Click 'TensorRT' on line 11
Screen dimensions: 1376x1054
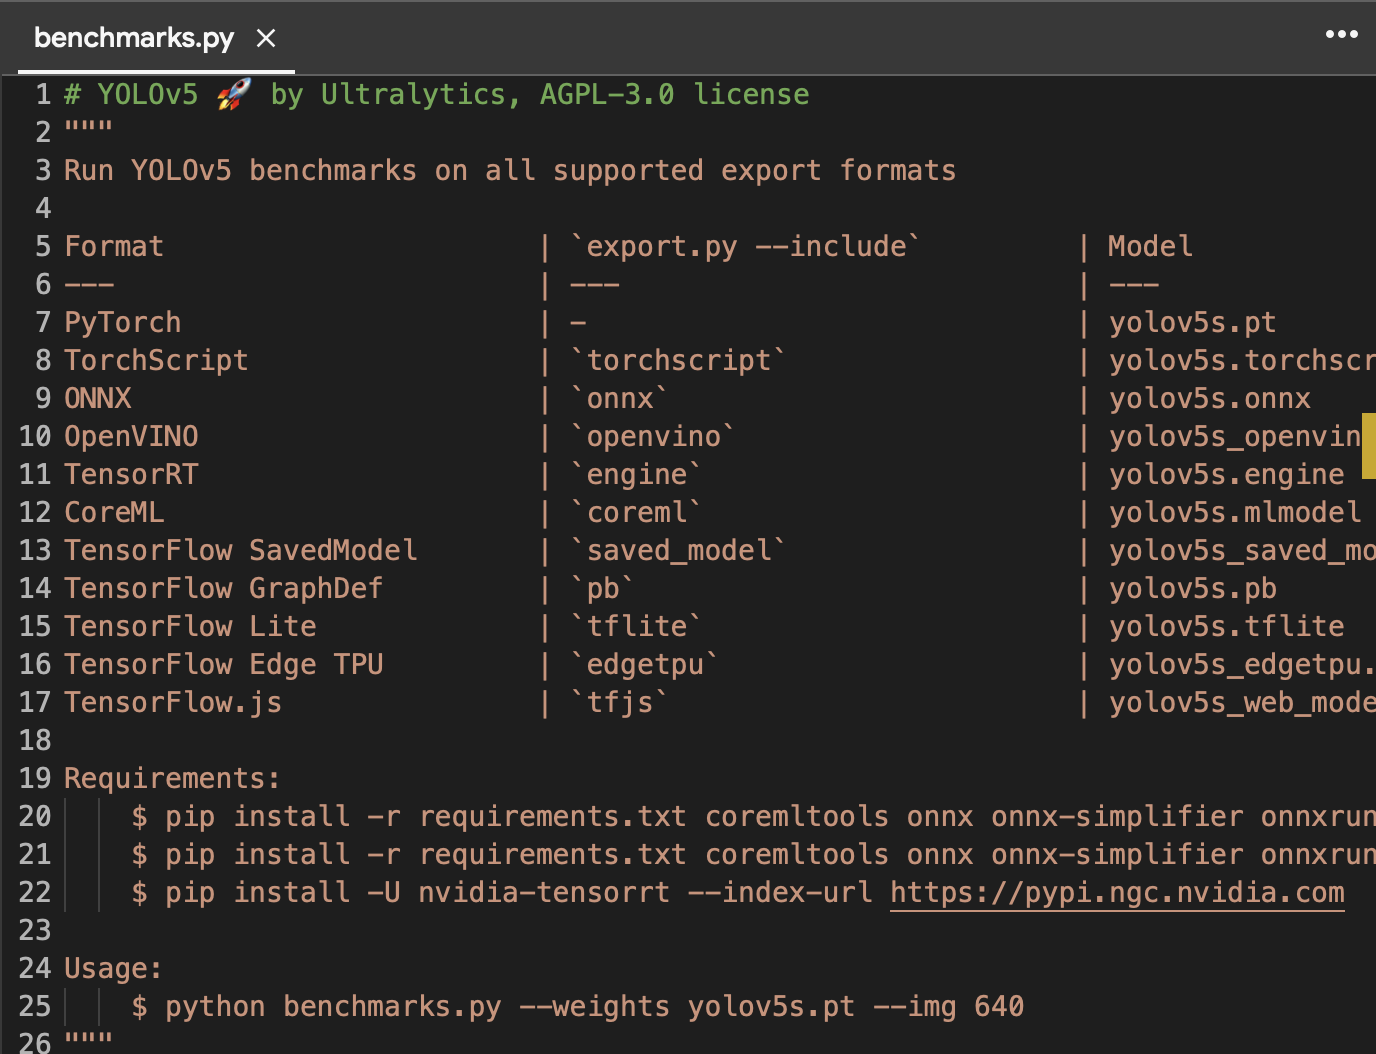(131, 474)
